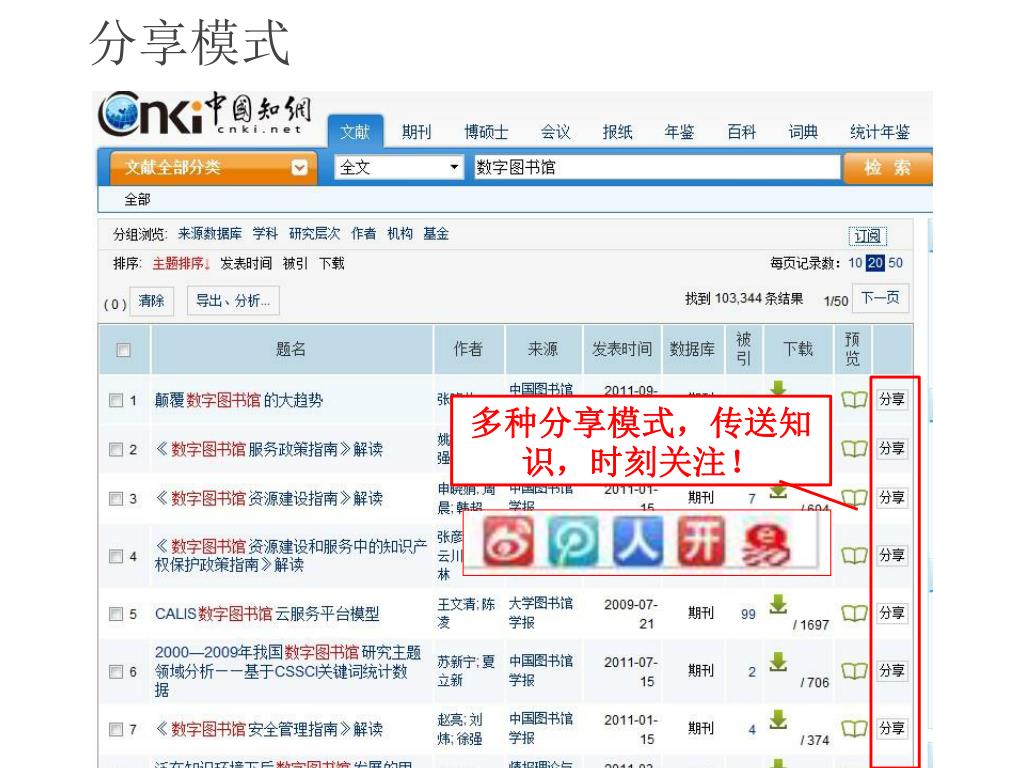1024x768 pixels.
Task: Open the 全文 search field dropdown
Action: click(399, 168)
